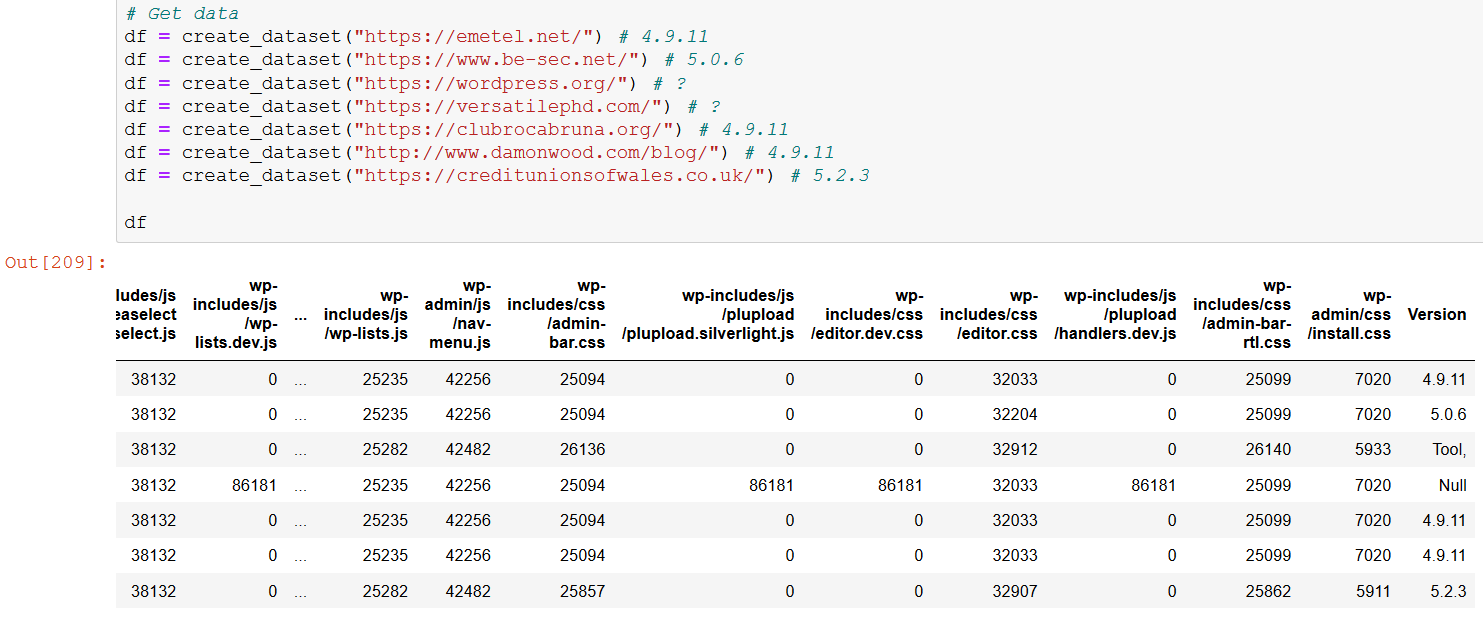Click the standalone "df" line in code cell
1483x627 pixels.
coord(135,222)
